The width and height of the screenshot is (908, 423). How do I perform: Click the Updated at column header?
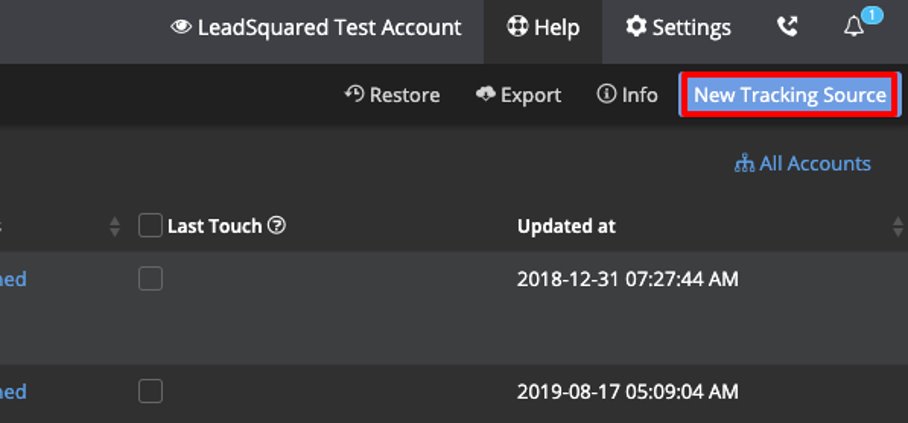566,226
